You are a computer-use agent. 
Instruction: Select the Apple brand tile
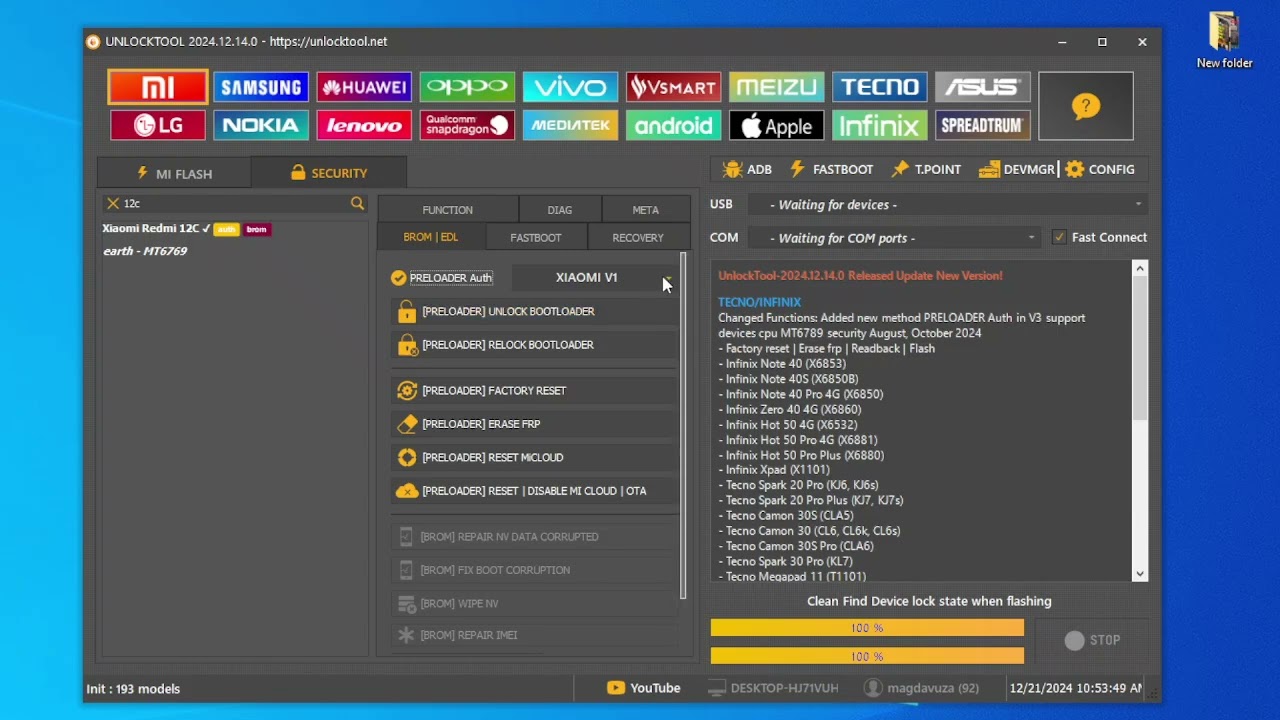click(x=776, y=125)
